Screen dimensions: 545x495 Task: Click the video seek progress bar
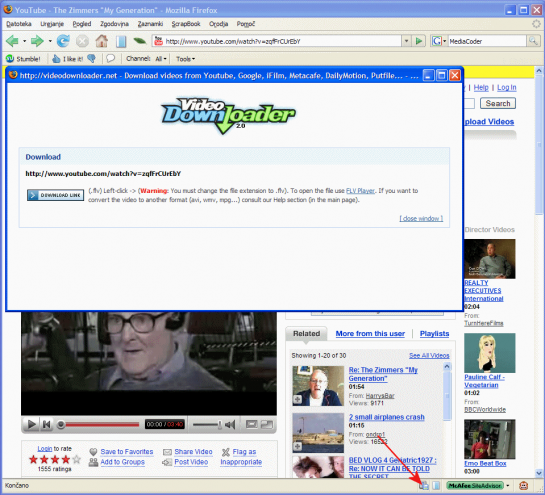(x=102, y=424)
